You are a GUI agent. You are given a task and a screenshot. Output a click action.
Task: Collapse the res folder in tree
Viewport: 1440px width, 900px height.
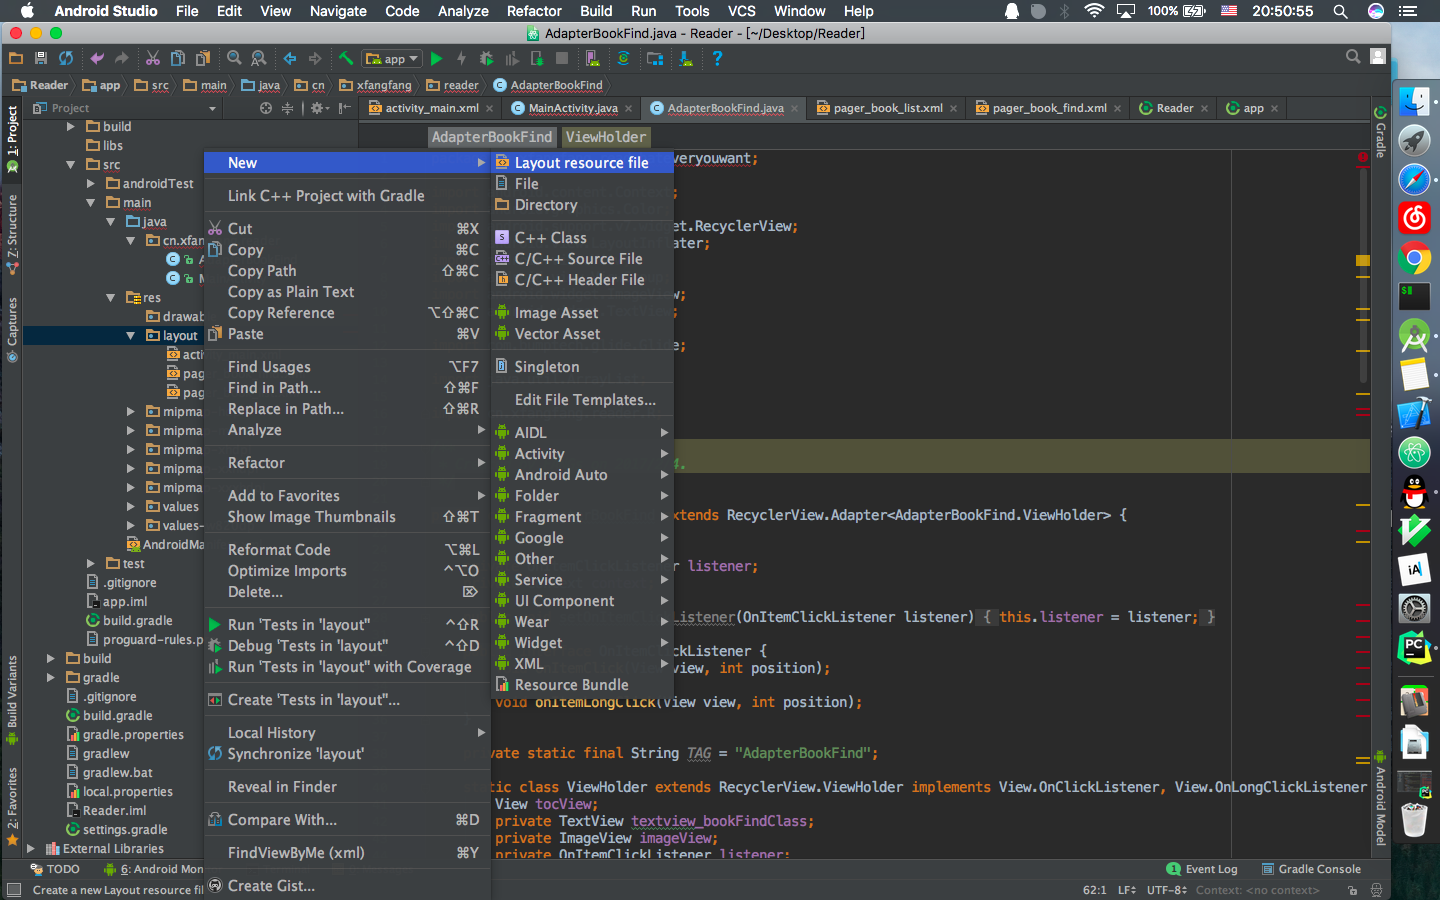[111, 298]
